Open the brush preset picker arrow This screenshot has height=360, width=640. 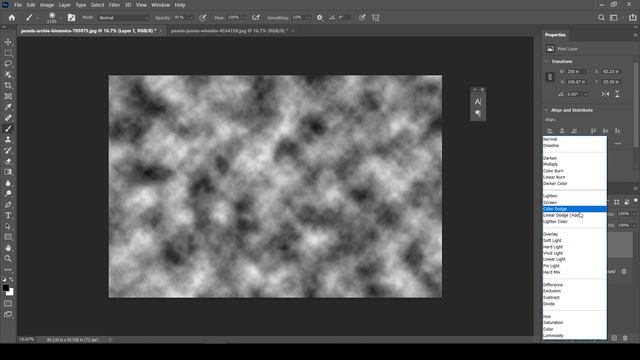[x=60, y=18]
